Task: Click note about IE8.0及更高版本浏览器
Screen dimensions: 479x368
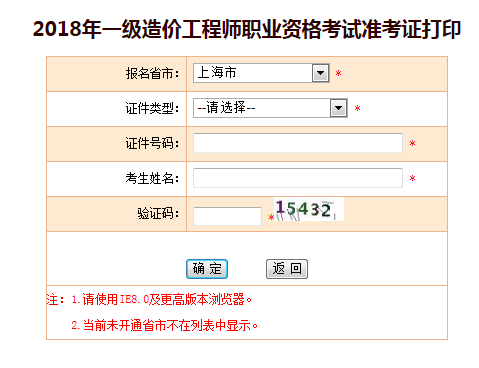Action: coord(162,299)
